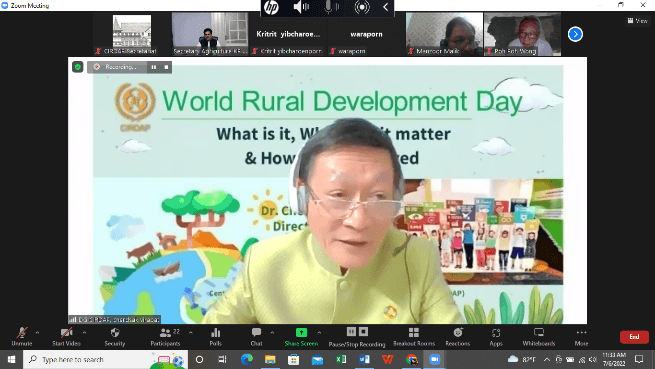
Task: Select the Kritrit yibcharoenporn participant tile
Action: click(x=288, y=34)
